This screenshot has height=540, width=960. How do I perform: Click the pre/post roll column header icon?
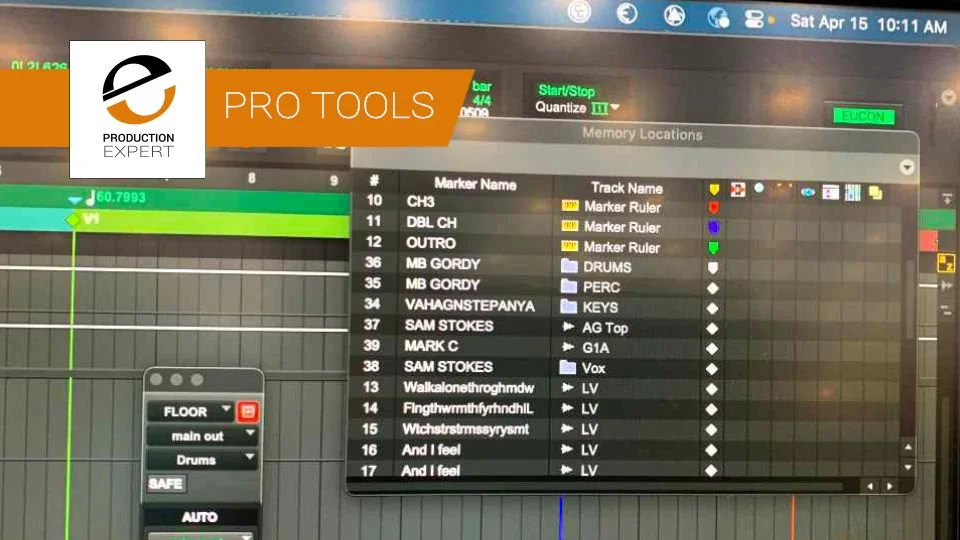(783, 189)
